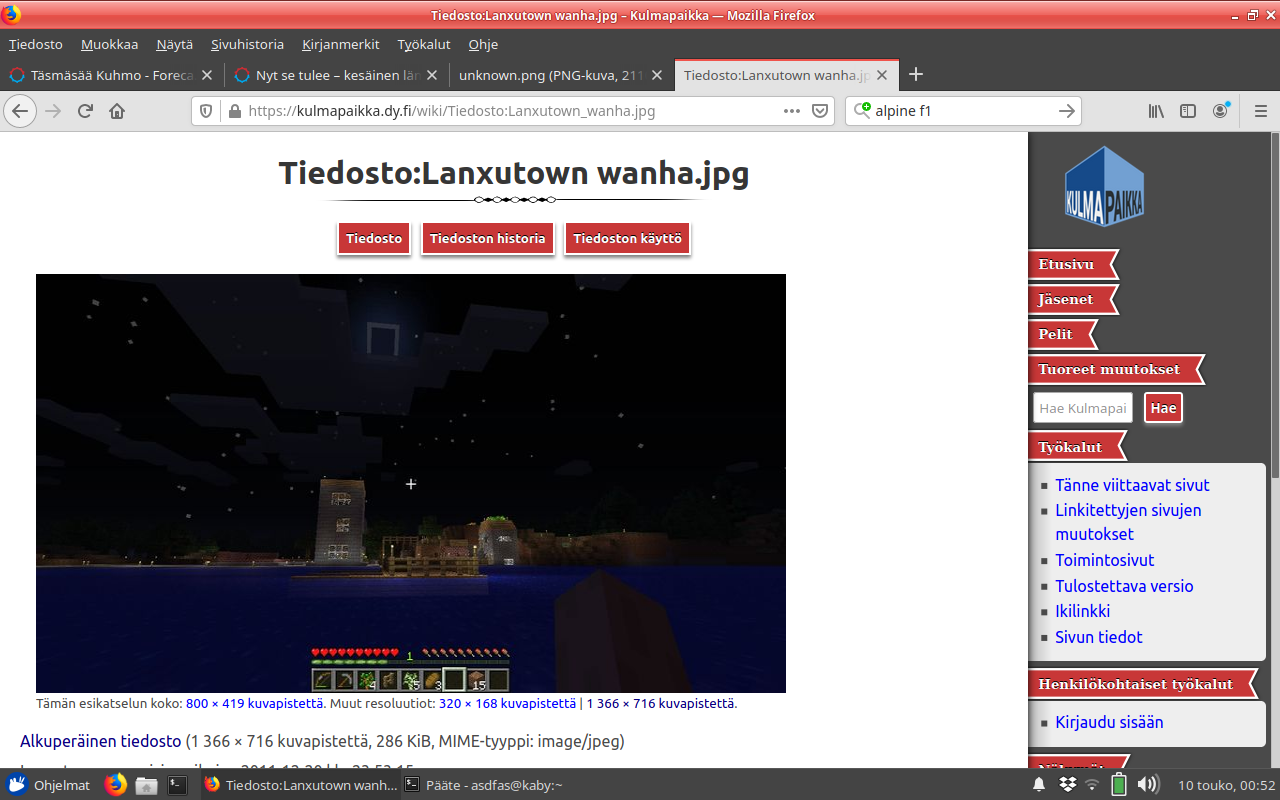Screen dimensions: 1280x800
Task: Open the volume control tray icon
Action: (1148, 785)
